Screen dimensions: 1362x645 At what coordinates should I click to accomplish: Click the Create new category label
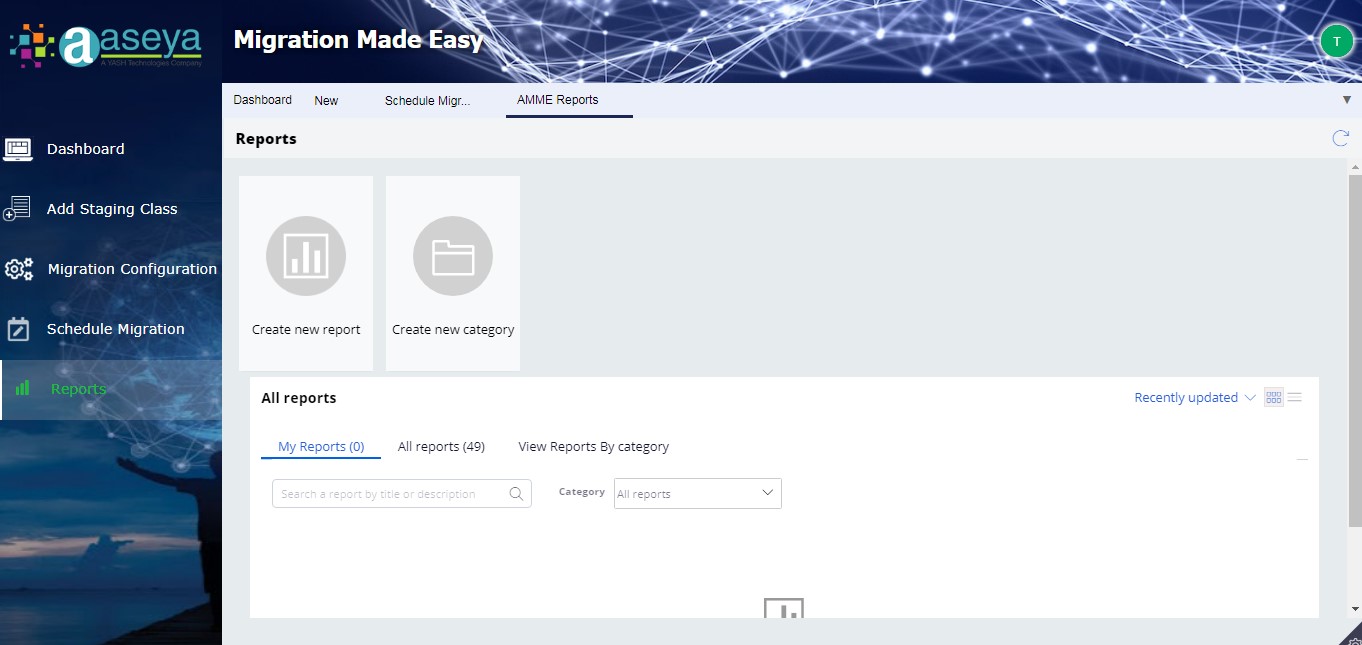[453, 329]
